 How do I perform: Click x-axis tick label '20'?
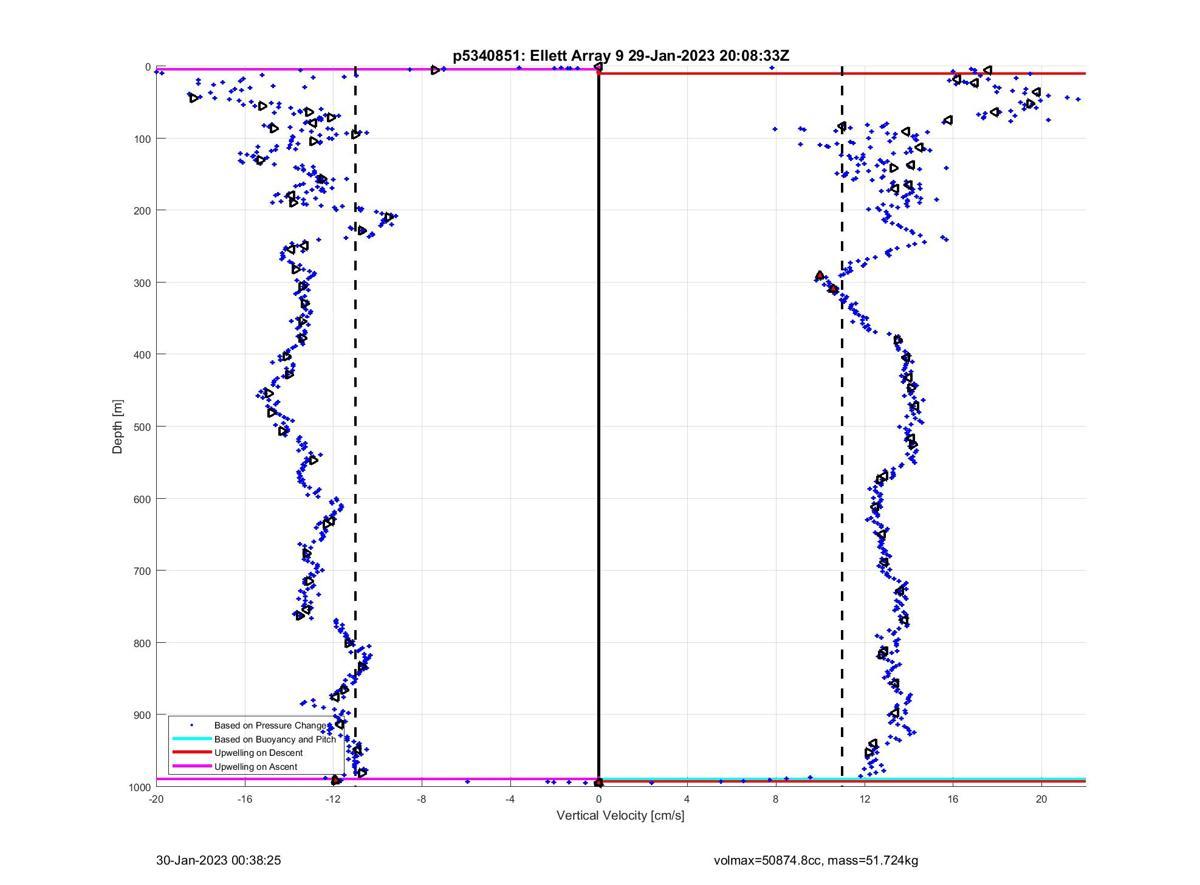click(x=1041, y=798)
